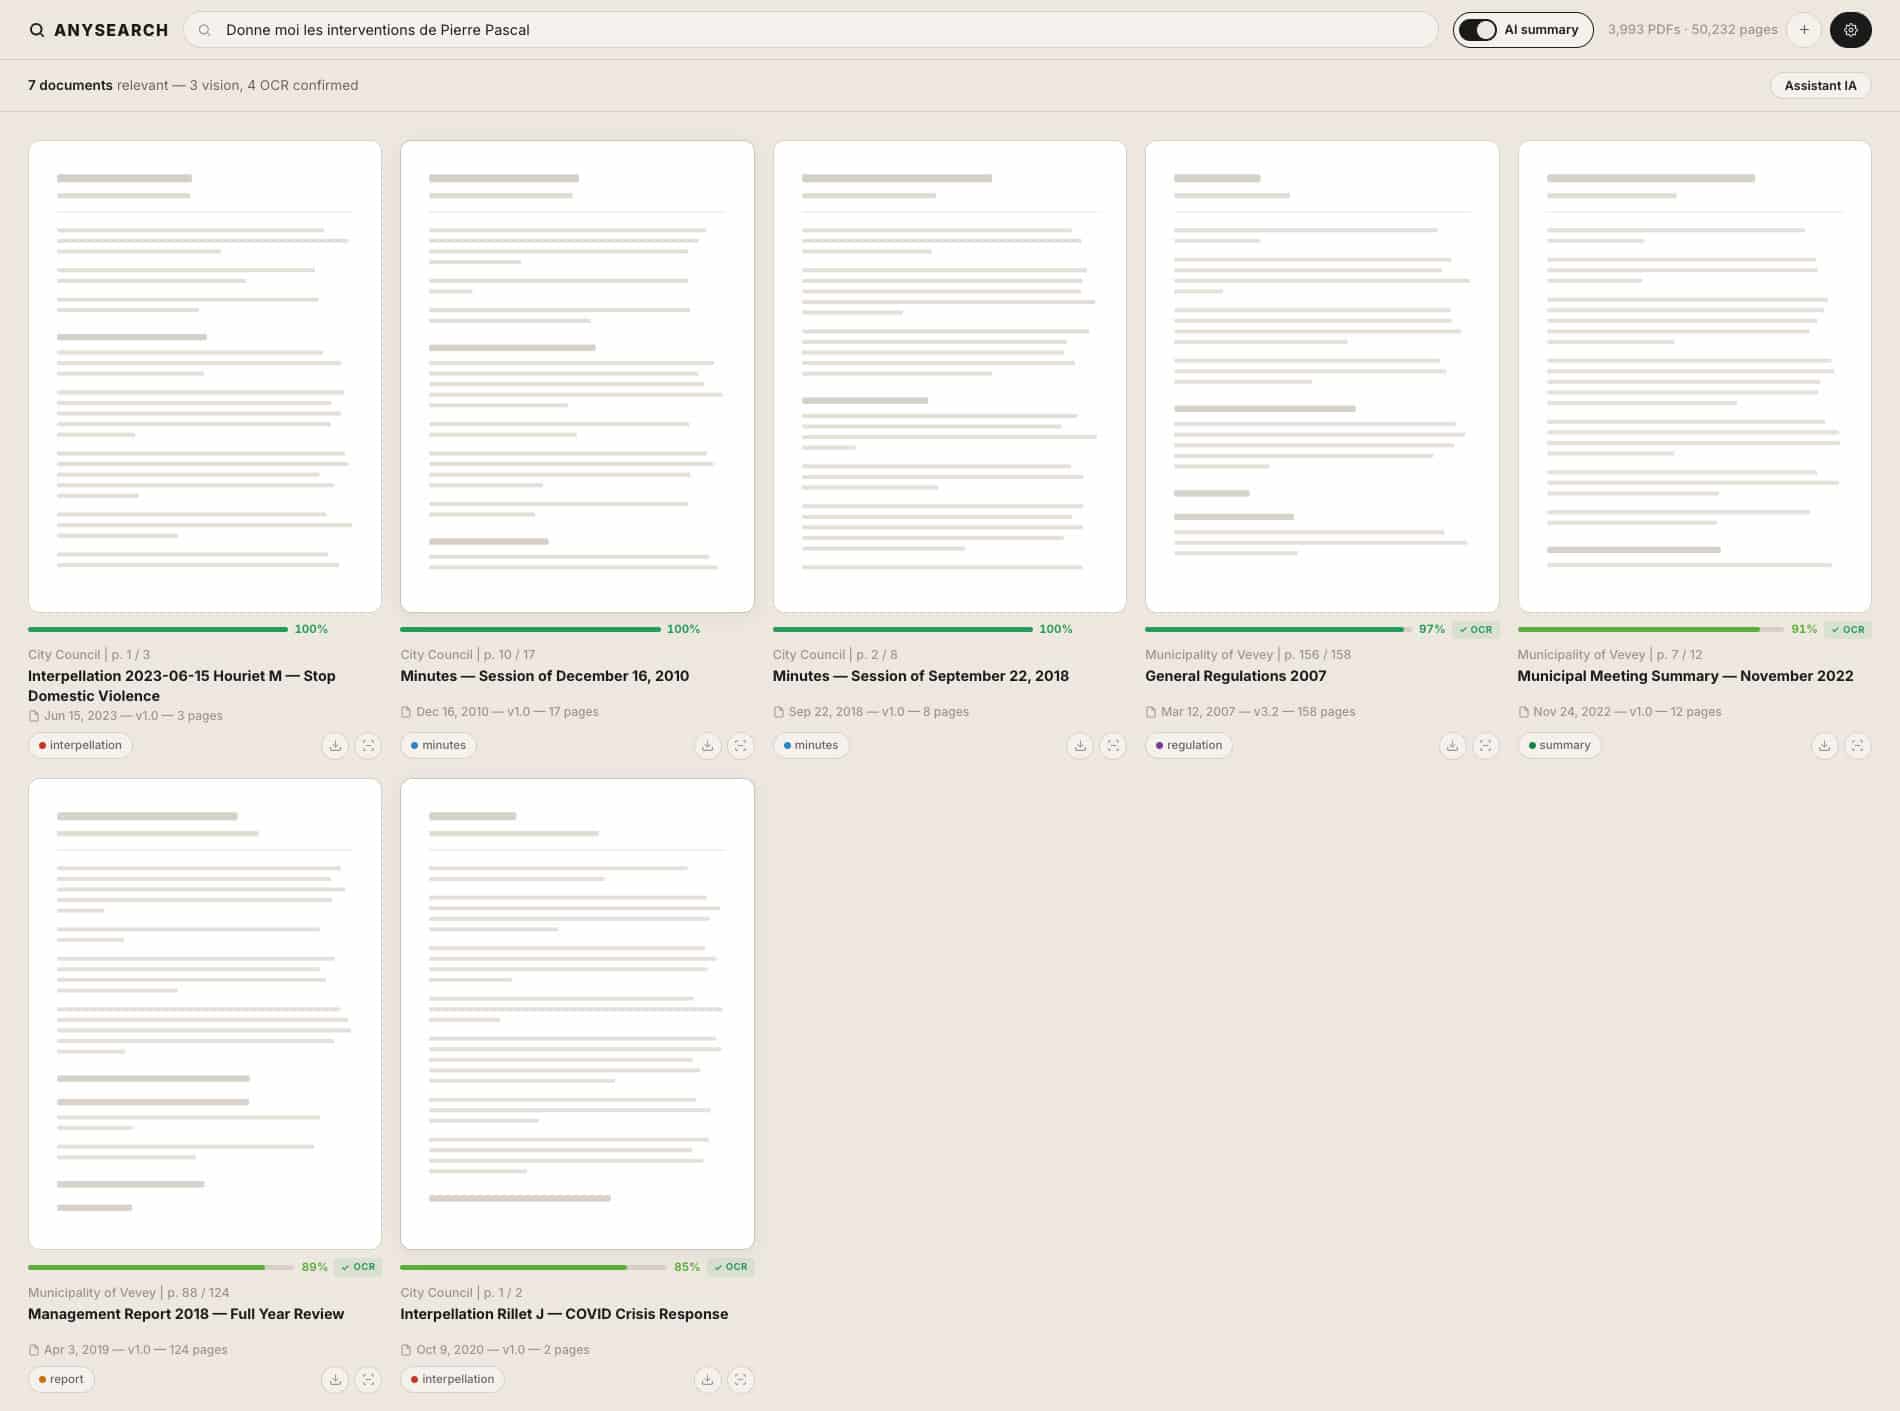Open thumbnail of Municipal Meeting Summary
The height and width of the screenshot is (1411, 1900).
click(1694, 376)
